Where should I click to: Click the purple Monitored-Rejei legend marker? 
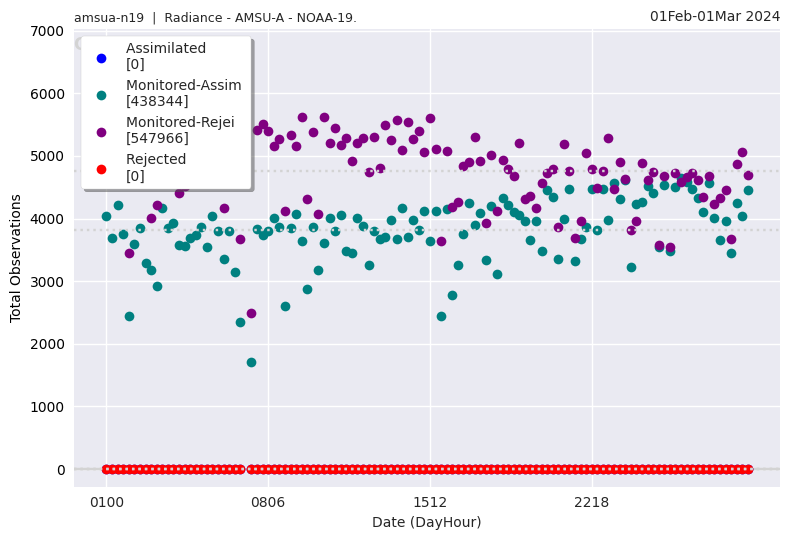pos(101,132)
